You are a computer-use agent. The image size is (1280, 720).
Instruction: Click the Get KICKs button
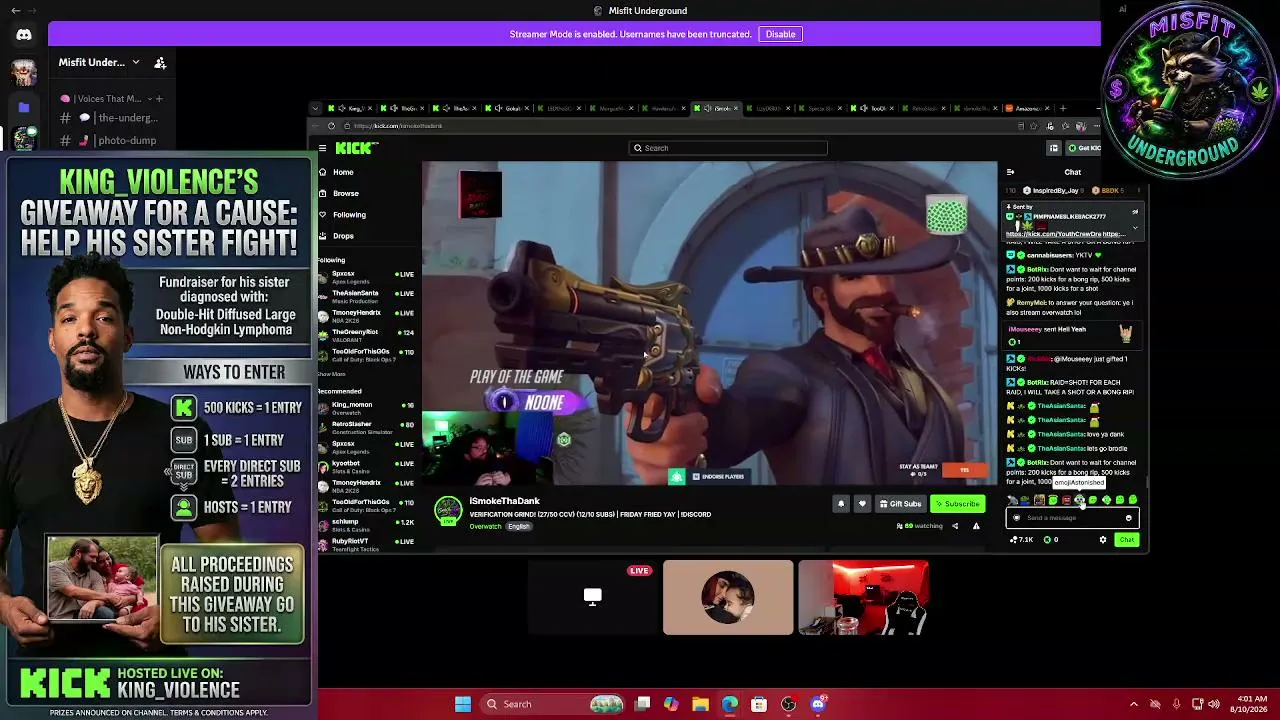click(x=1083, y=148)
